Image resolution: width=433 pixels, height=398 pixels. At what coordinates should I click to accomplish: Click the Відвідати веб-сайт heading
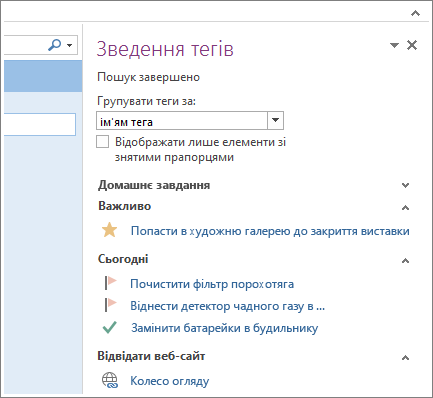tap(151, 356)
